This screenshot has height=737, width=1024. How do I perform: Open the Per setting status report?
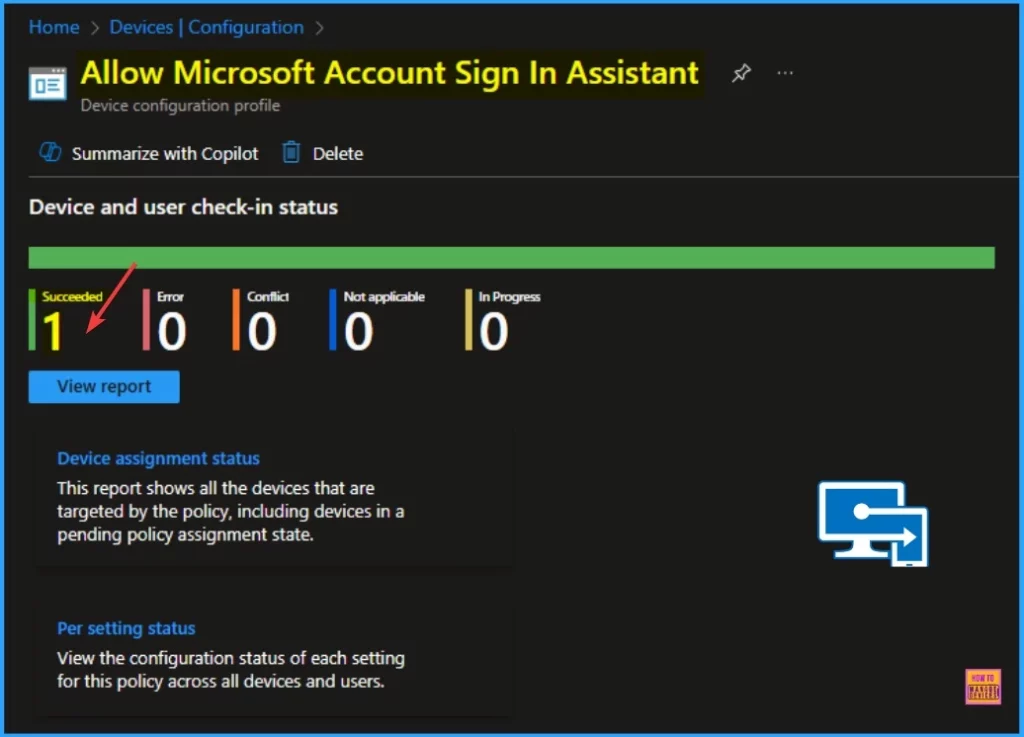(126, 628)
